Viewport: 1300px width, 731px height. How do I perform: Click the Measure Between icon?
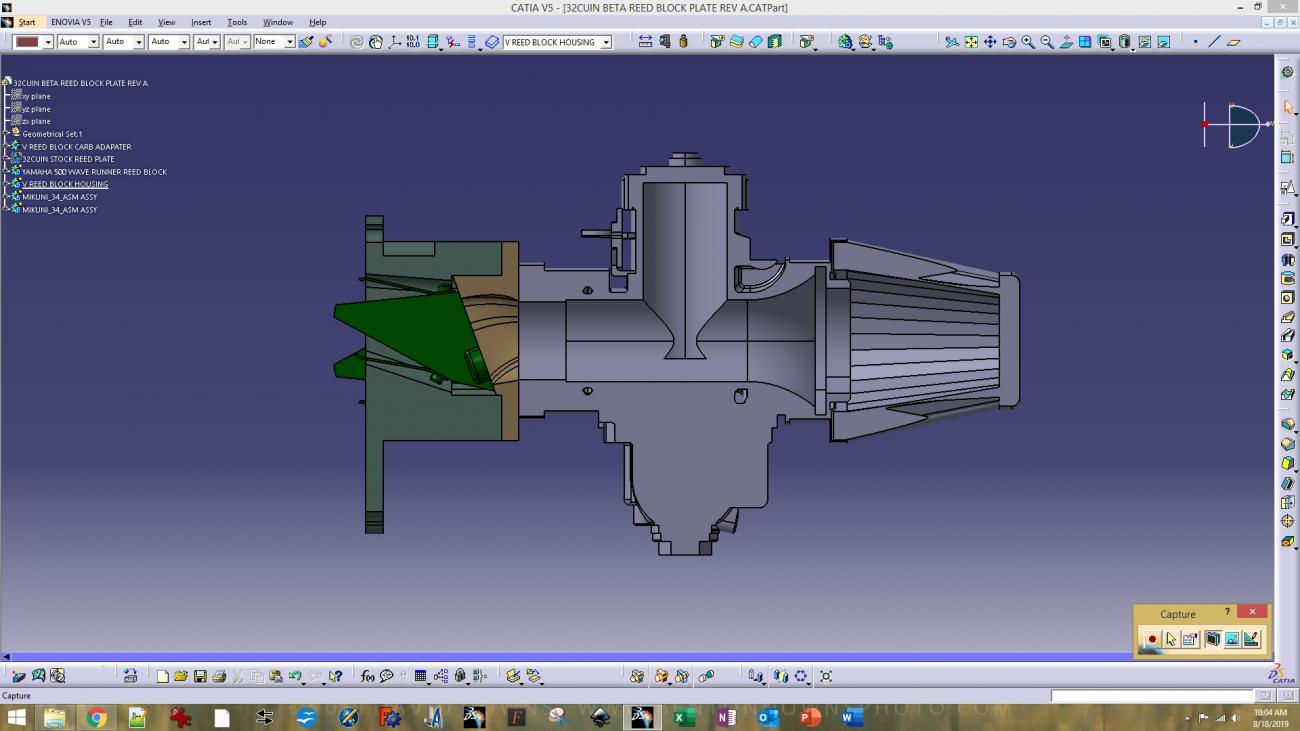[x=645, y=42]
